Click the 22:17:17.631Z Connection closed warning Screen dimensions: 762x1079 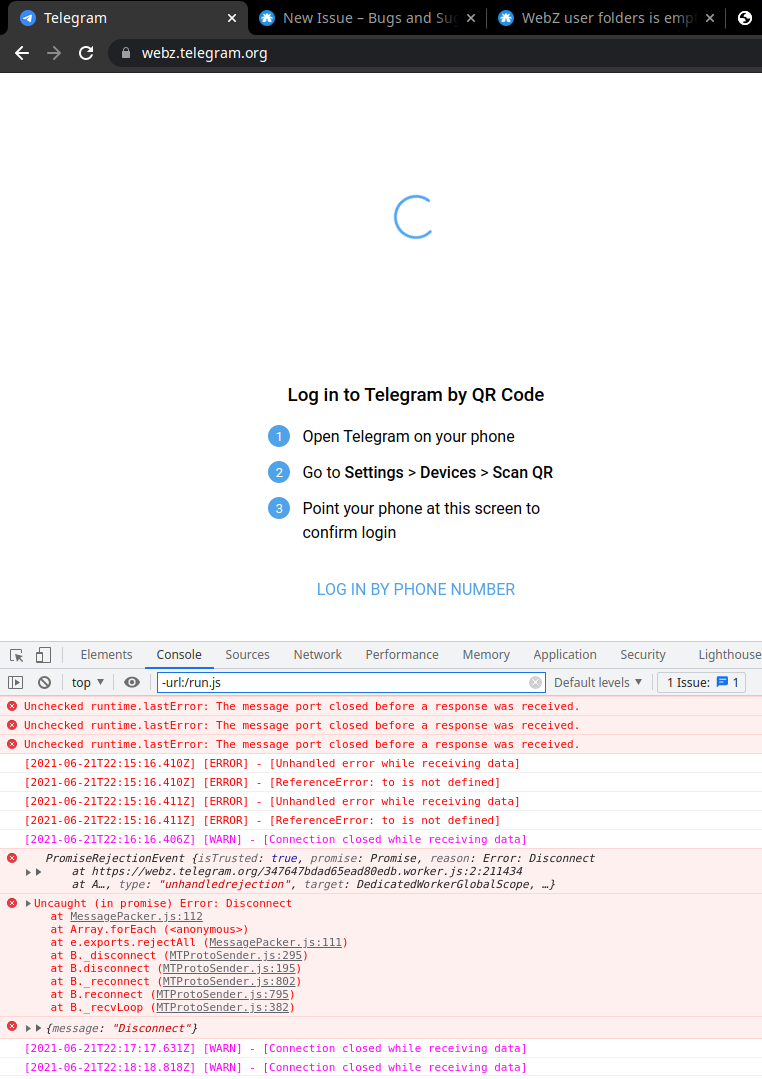(275, 1049)
